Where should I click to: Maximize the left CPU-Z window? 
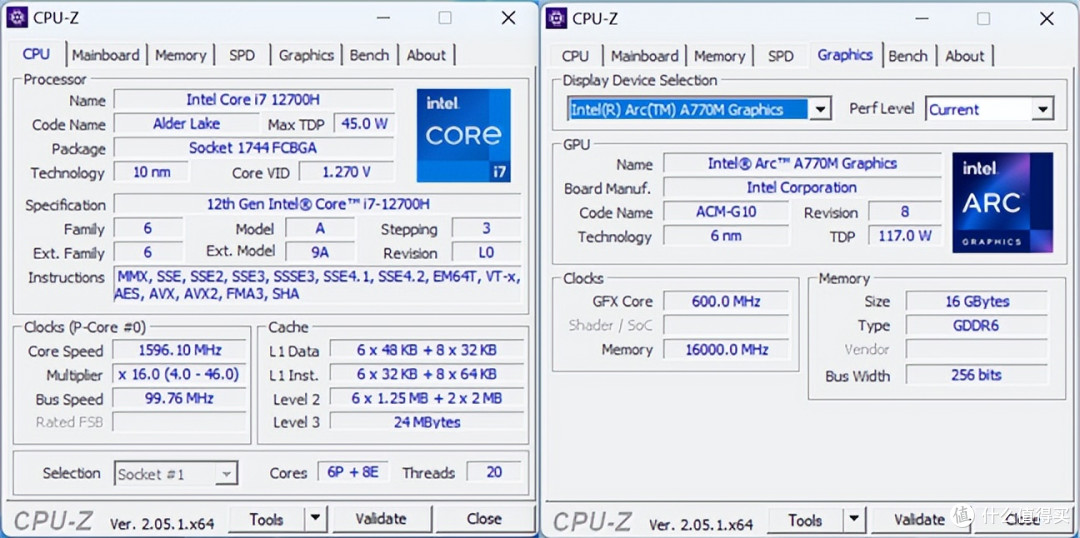click(445, 18)
